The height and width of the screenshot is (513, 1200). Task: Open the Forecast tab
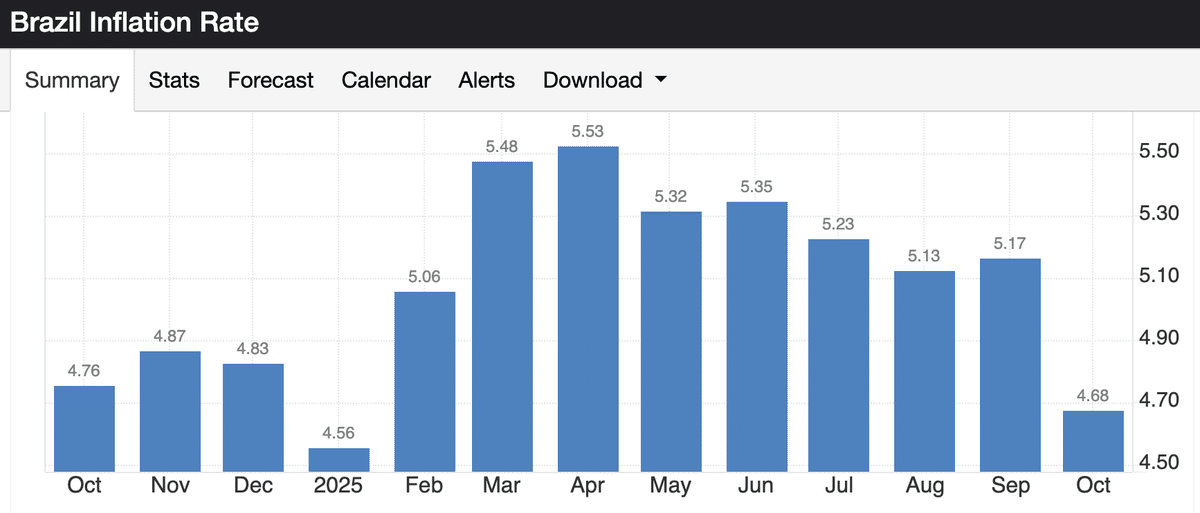click(270, 80)
